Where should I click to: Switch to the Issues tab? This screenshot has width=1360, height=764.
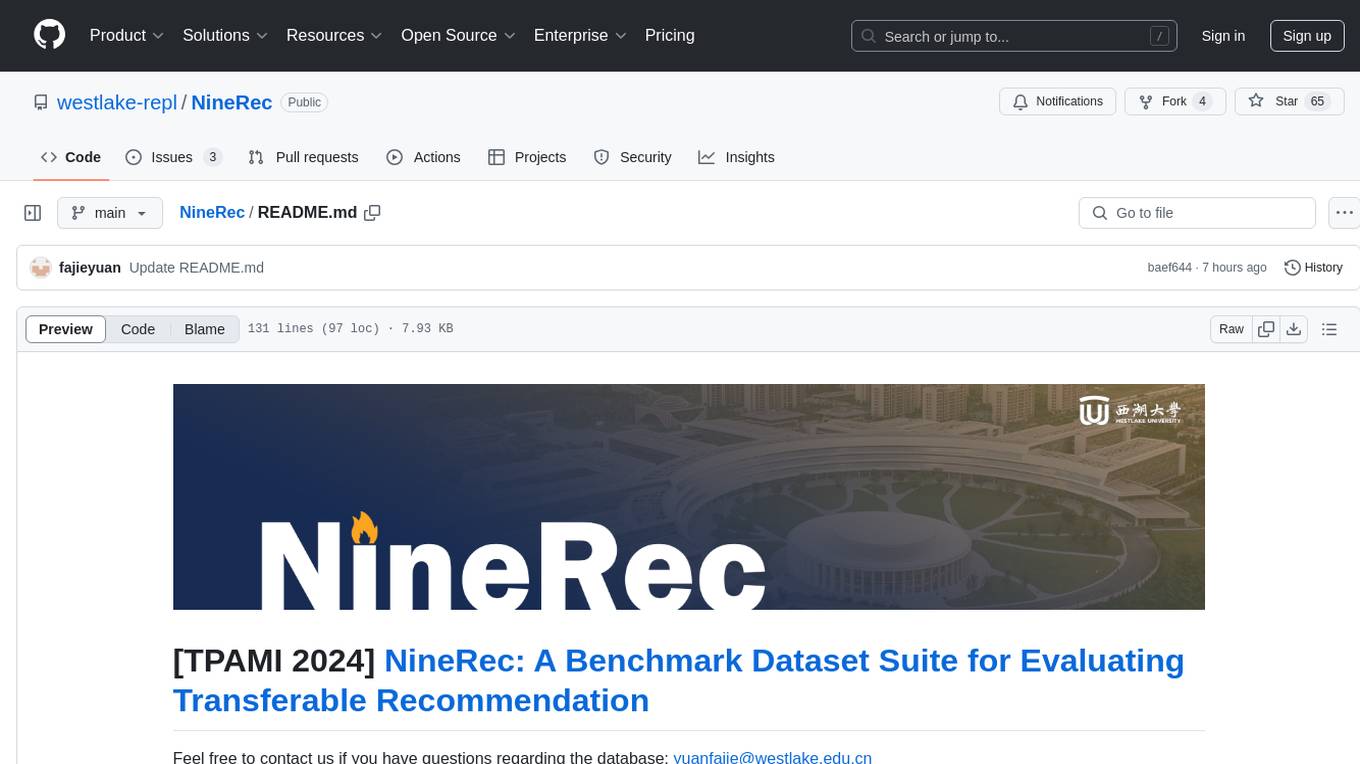(x=173, y=157)
